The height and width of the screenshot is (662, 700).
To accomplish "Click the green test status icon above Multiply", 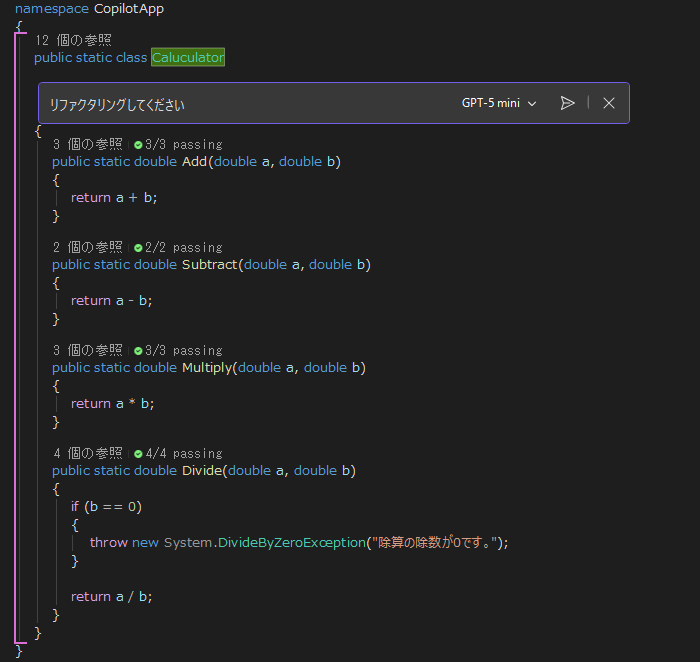I will point(138,351).
